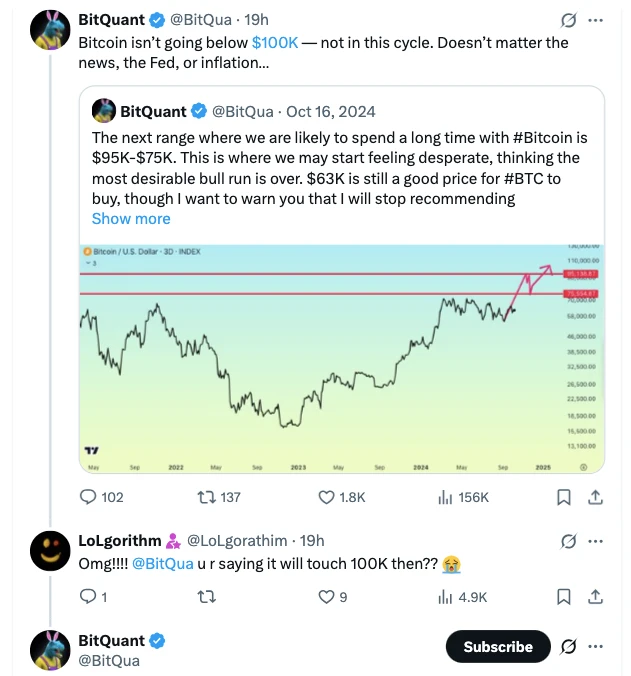Like LoLgorithm's reply
Image resolution: width=631 pixels, height=676 pixels.
(325, 597)
